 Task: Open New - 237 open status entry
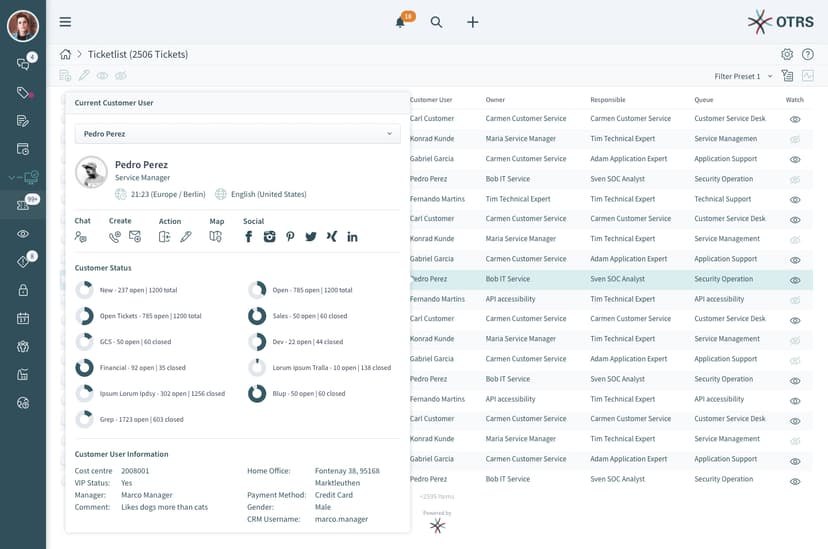coord(138,290)
